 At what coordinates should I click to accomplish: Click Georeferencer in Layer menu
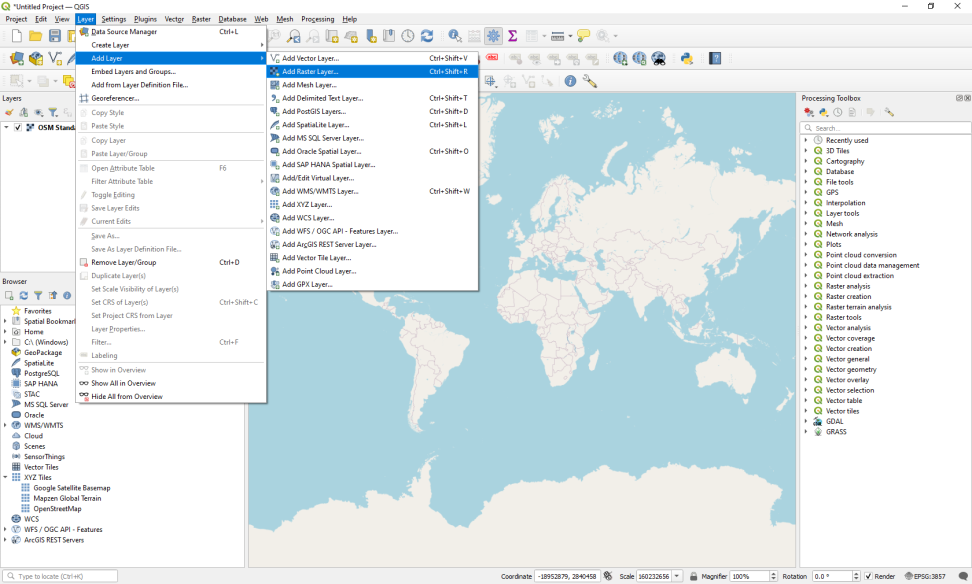coord(171,98)
